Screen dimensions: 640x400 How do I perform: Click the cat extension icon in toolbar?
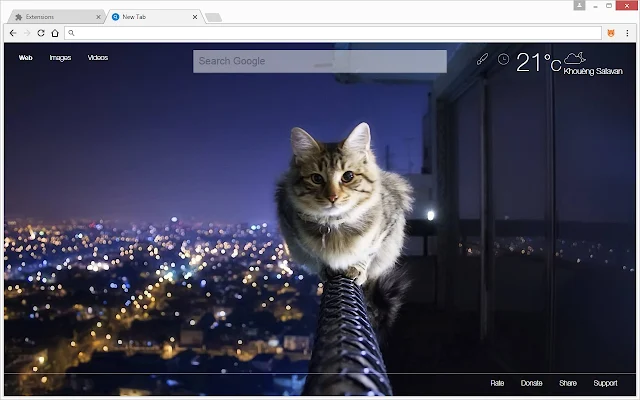click(x=611, y=33)
